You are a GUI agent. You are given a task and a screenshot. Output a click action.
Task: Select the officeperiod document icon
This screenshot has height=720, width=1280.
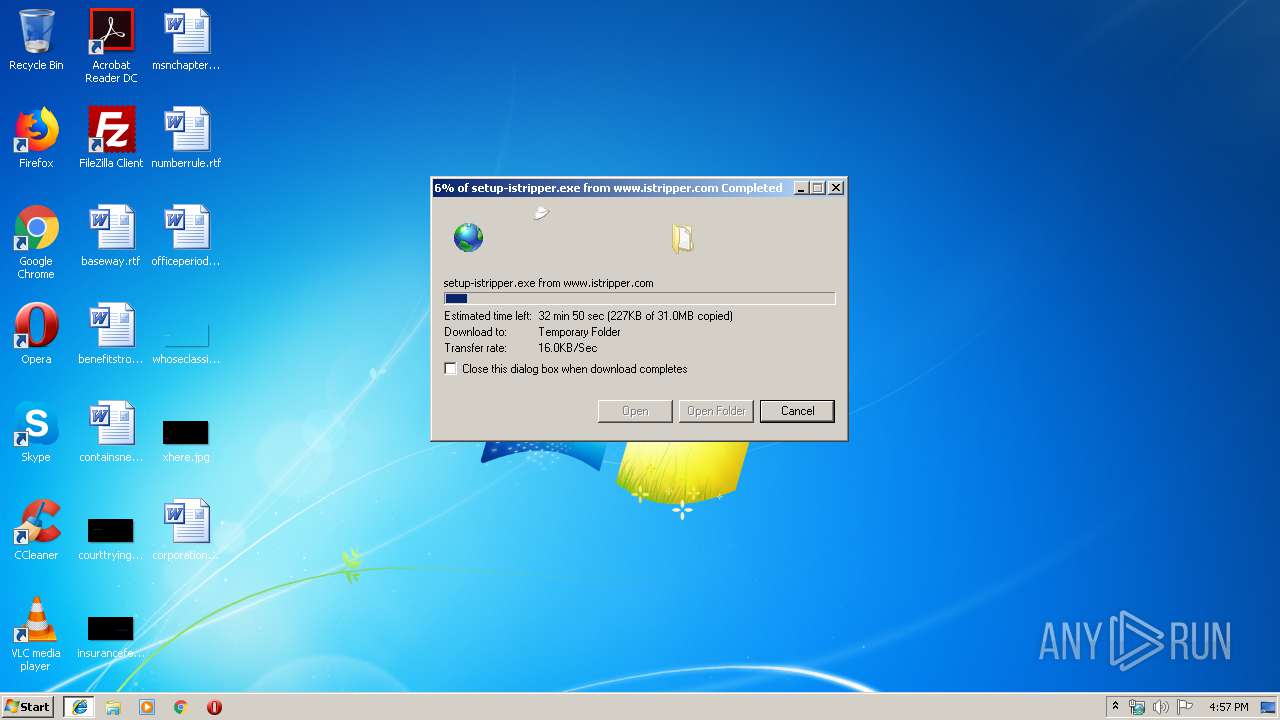186,236
